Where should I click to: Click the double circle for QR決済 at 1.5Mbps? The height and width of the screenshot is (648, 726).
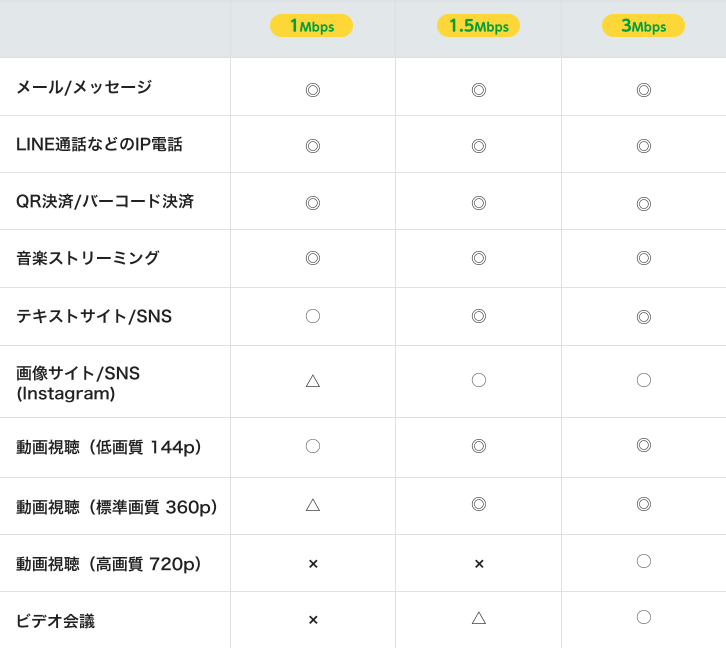[x=478, y=203]
